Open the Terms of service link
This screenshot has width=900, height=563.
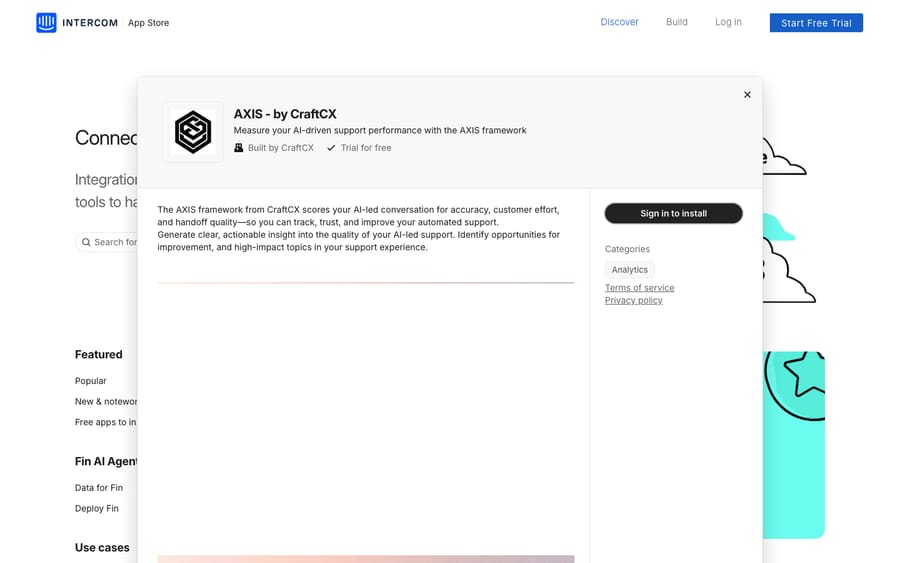639,288
